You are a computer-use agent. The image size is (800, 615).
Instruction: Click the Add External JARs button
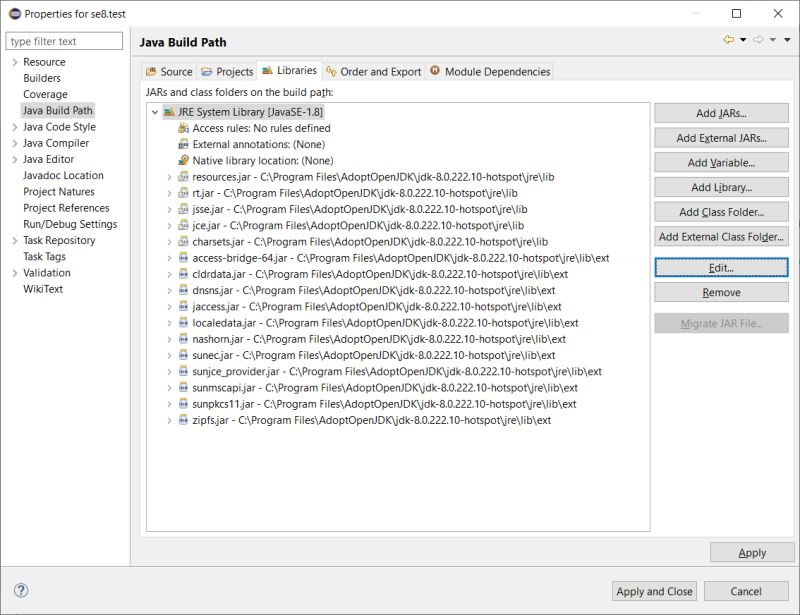[x=722, y=137]
